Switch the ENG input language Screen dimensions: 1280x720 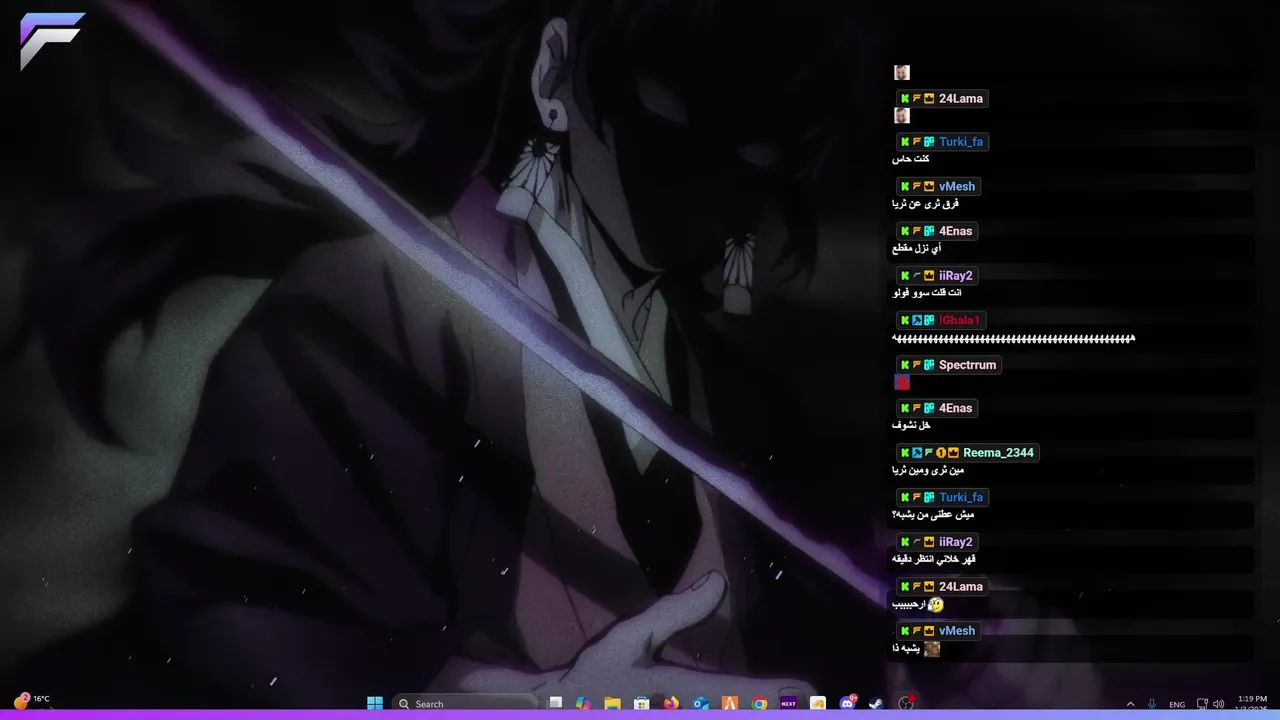(1177, 703)
